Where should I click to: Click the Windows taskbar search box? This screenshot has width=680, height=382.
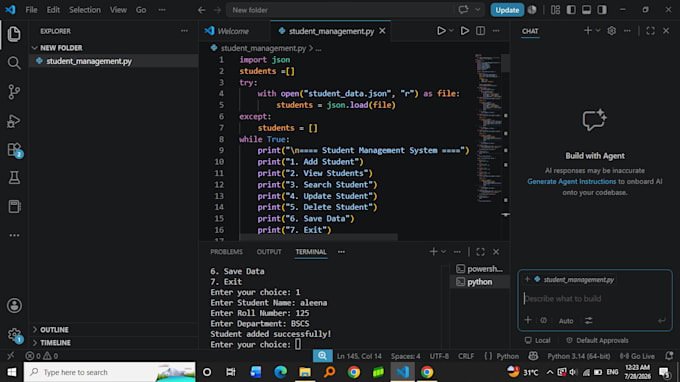[x=109, y=372]
